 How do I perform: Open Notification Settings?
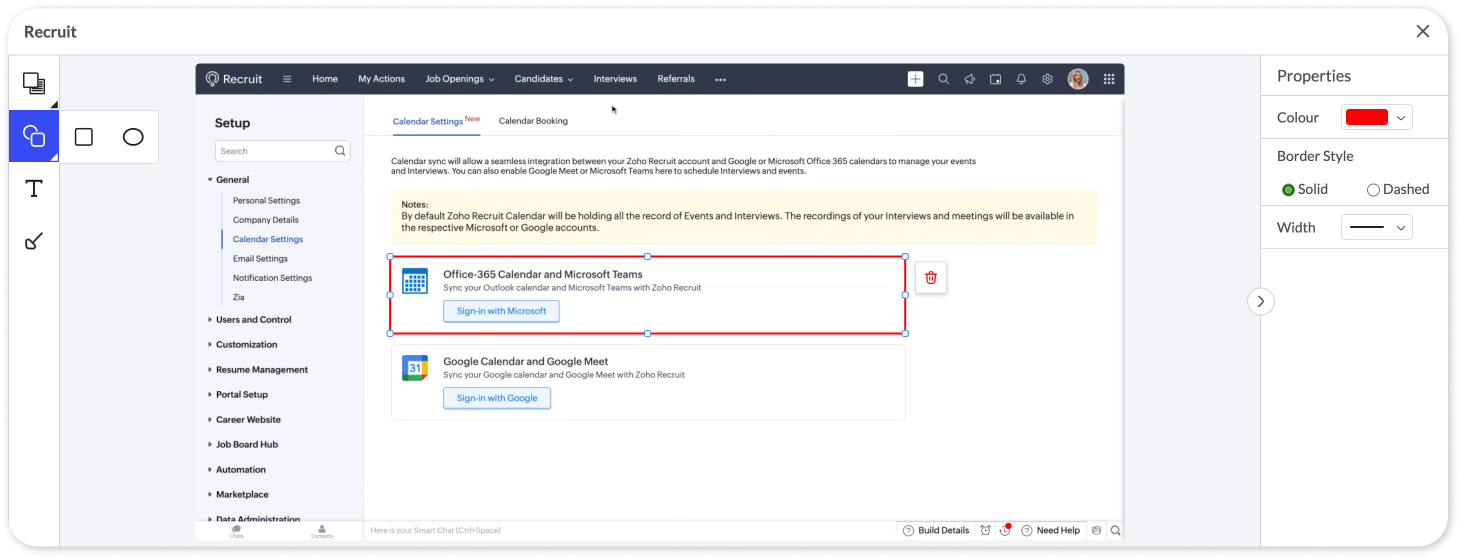272,278
